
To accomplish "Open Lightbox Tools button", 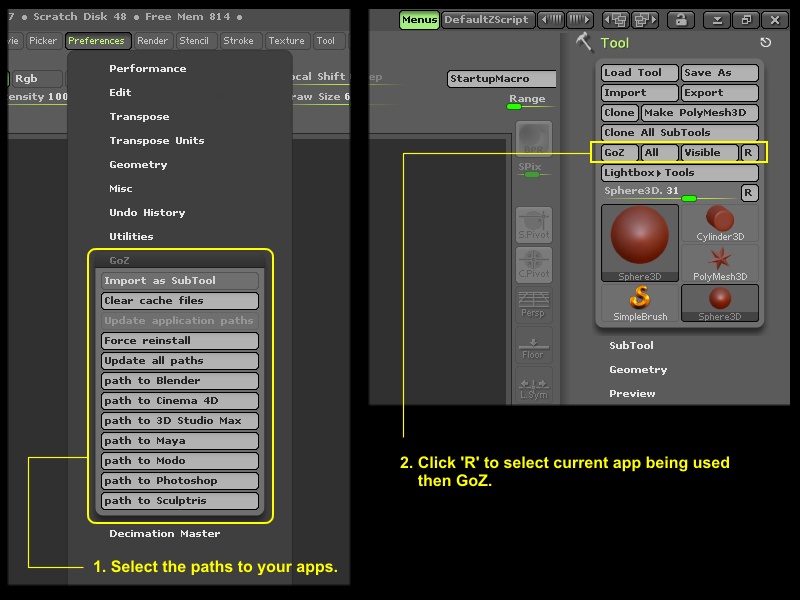I will 680,173.
